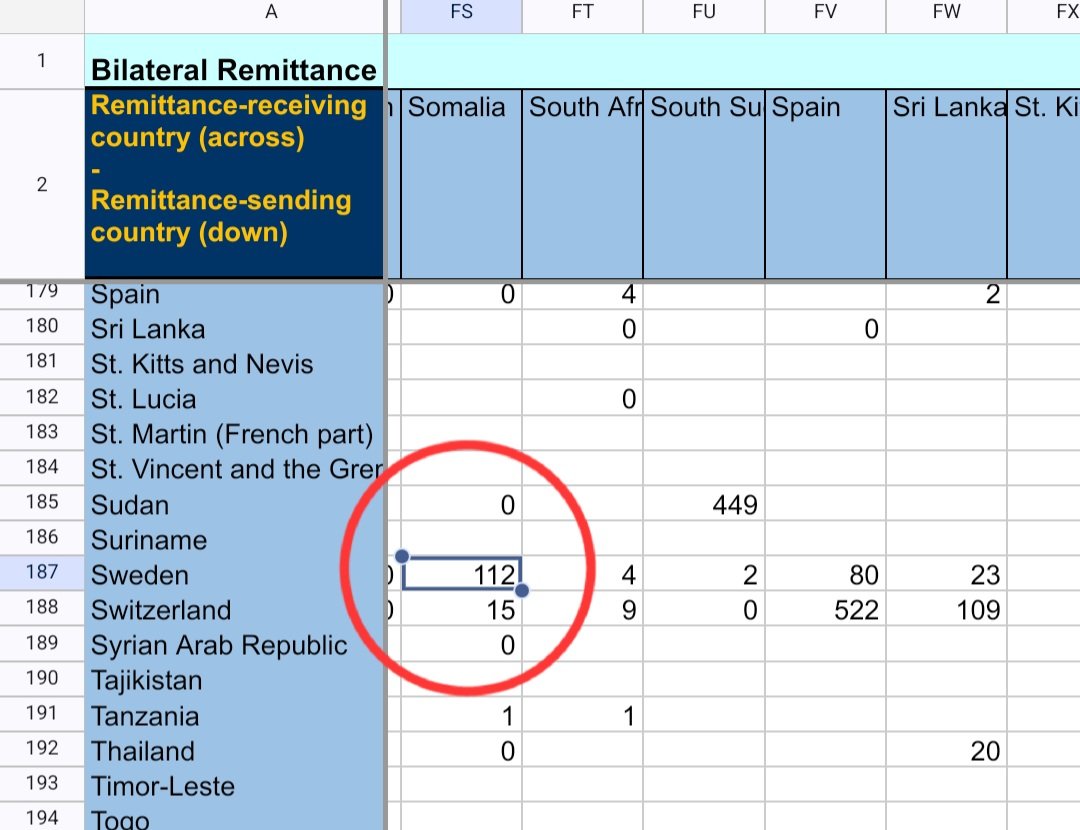
Task: Click the Spain column title cell
Action: tap(825, 184)
